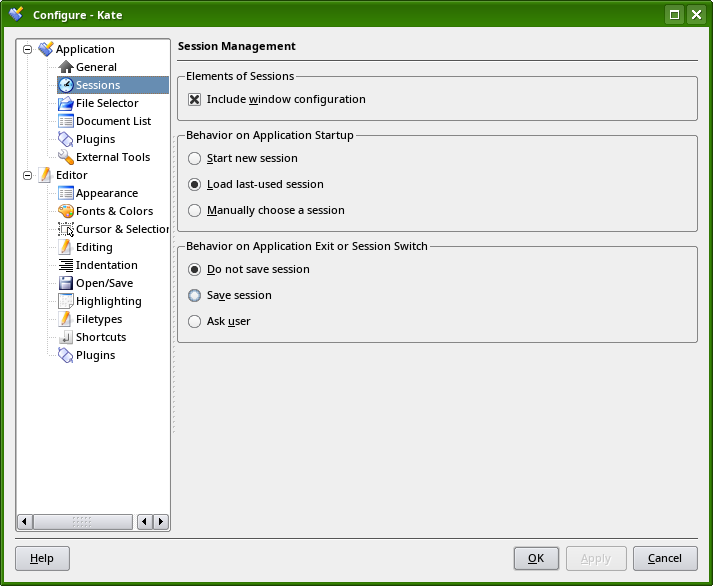Click the External Tools wrench icon

point(66,157)
